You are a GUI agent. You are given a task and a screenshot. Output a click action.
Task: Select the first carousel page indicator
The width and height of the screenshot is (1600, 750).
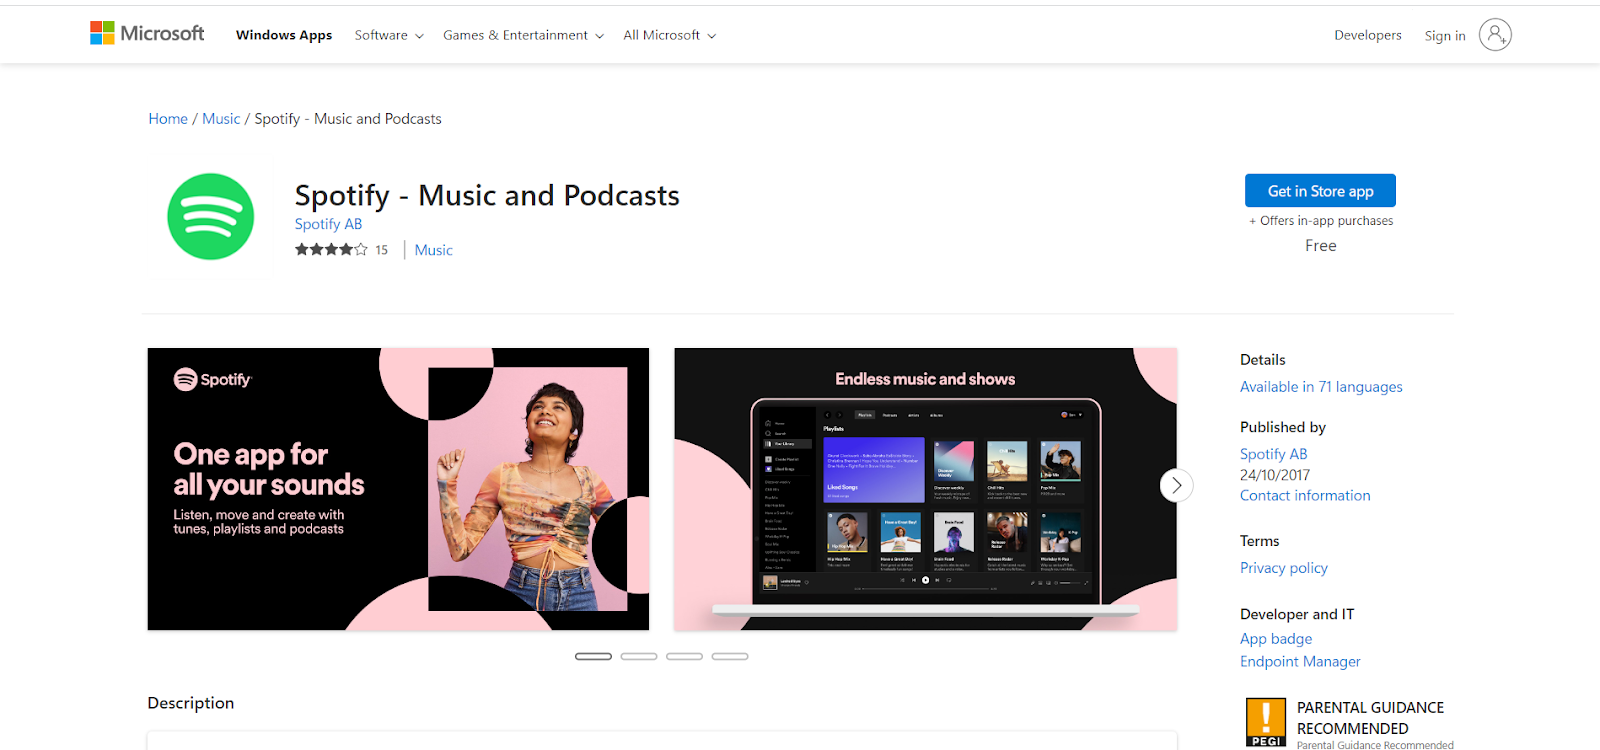pos(593,656)
